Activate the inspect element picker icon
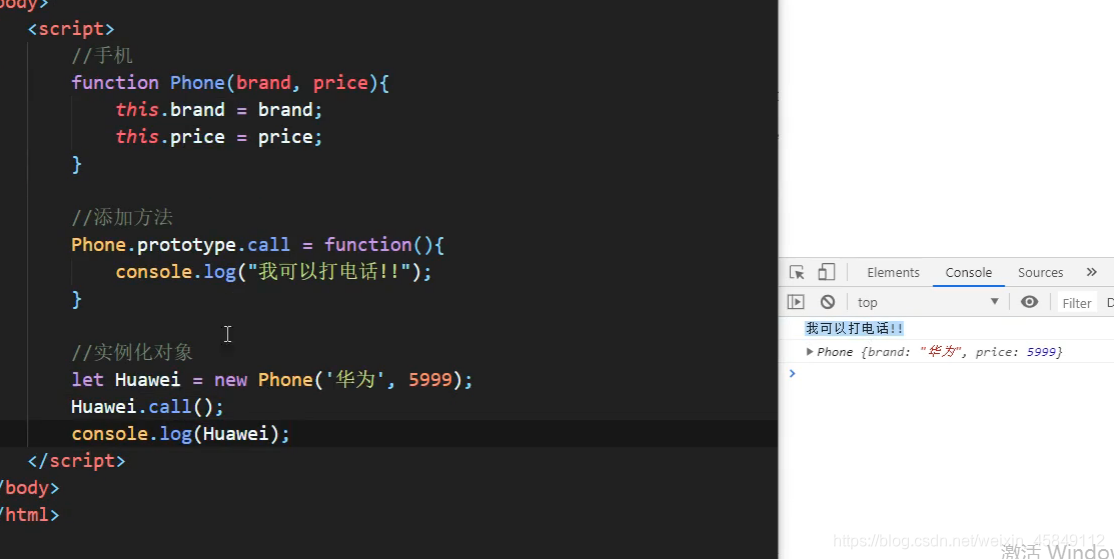The image size is (1114, 559). [x=796, y=272]
